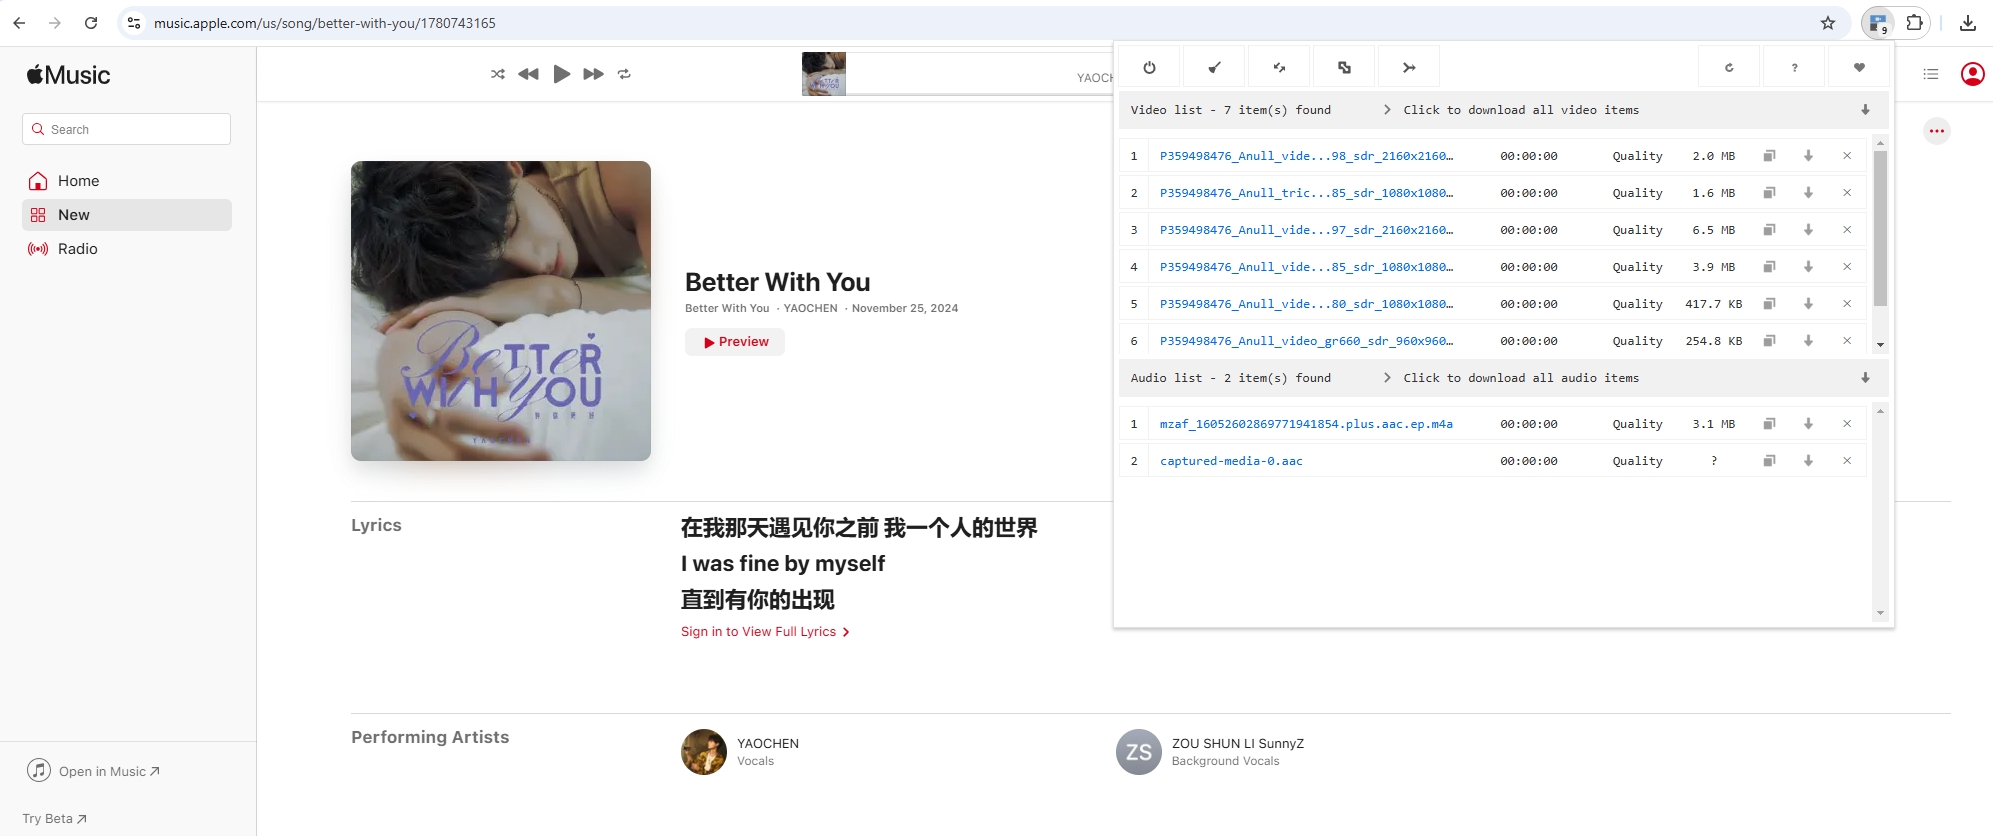Open Quality options for video item 2
Viewport: 1993px width, 836px height.
[x=1637, y=193]
